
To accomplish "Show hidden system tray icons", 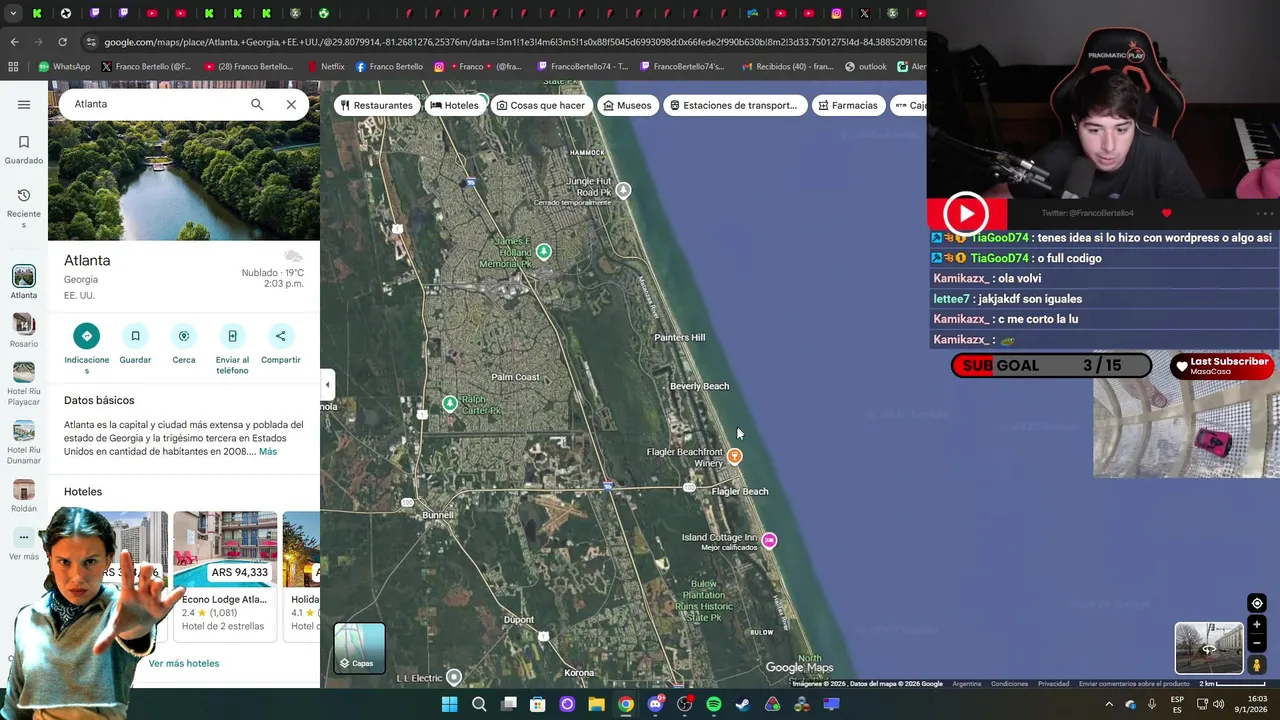I will pos(1108,704).
